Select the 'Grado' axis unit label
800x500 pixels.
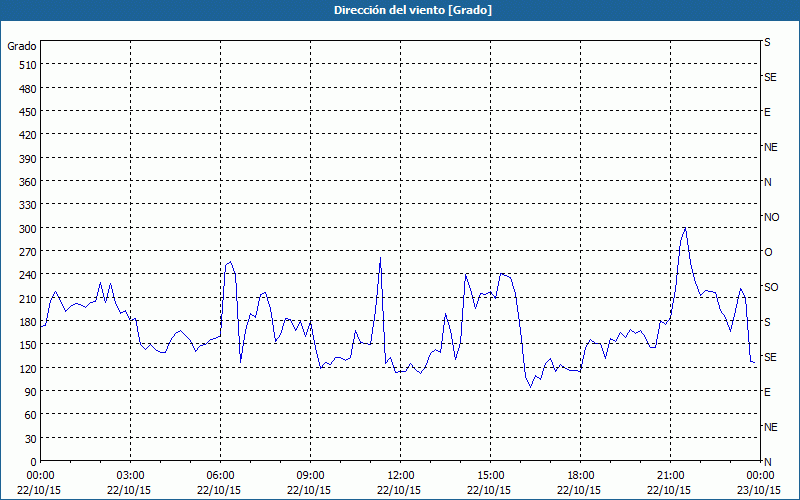point(22,46)
